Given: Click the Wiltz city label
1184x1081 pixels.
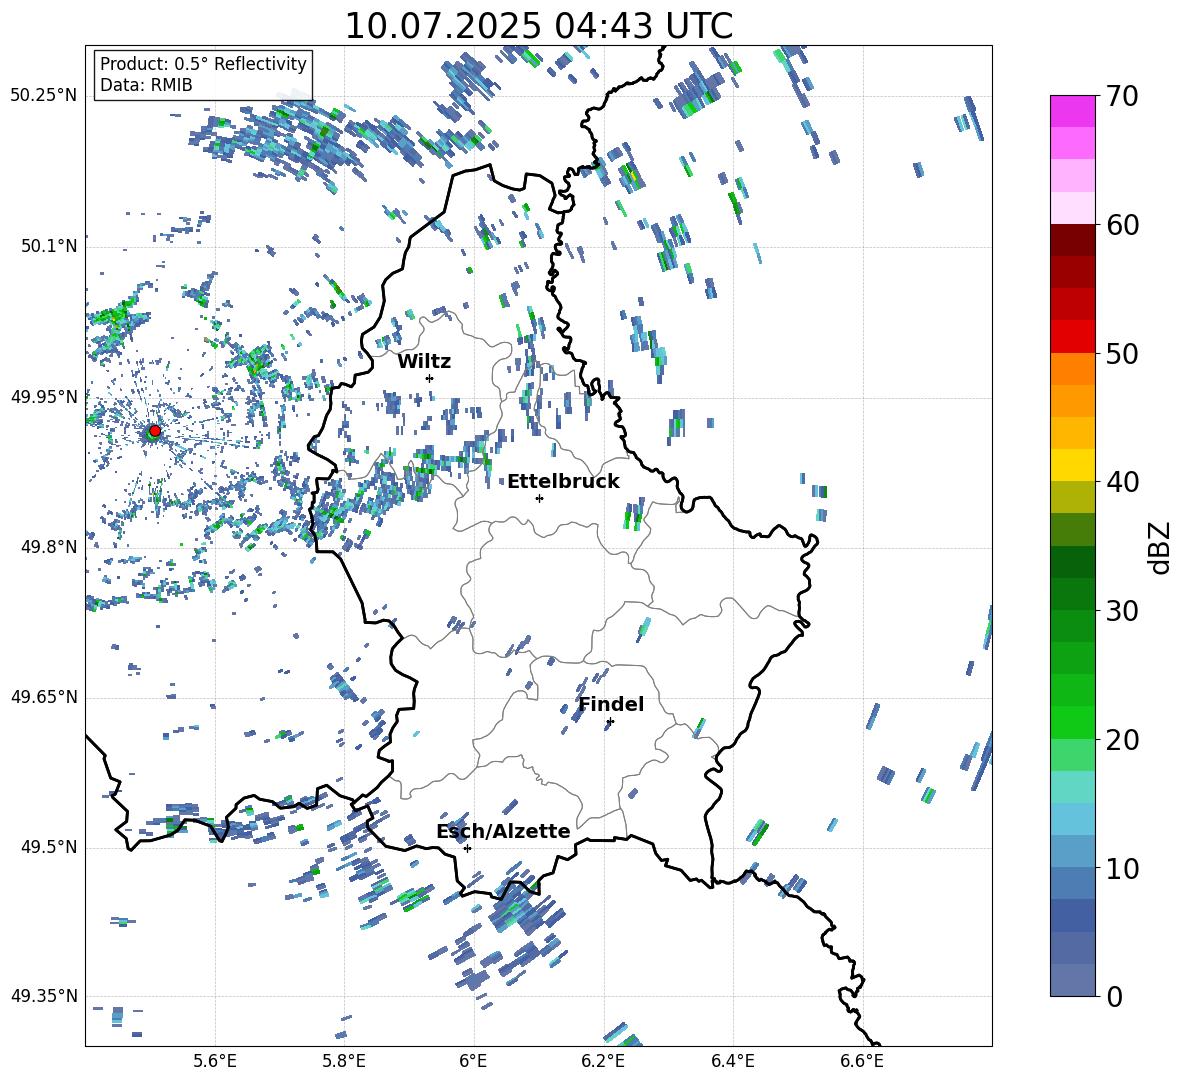Looking at the screenshot, I should 424,362.
